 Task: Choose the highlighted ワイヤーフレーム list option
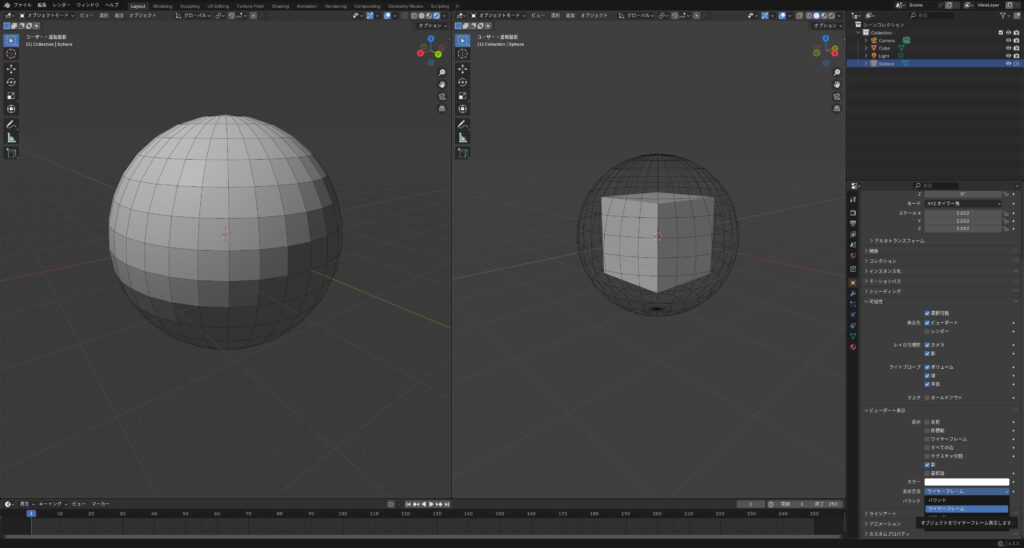click(967, 508)
